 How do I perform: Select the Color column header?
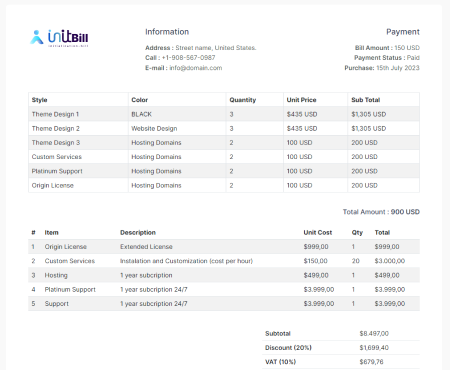(x=139, y=100)
